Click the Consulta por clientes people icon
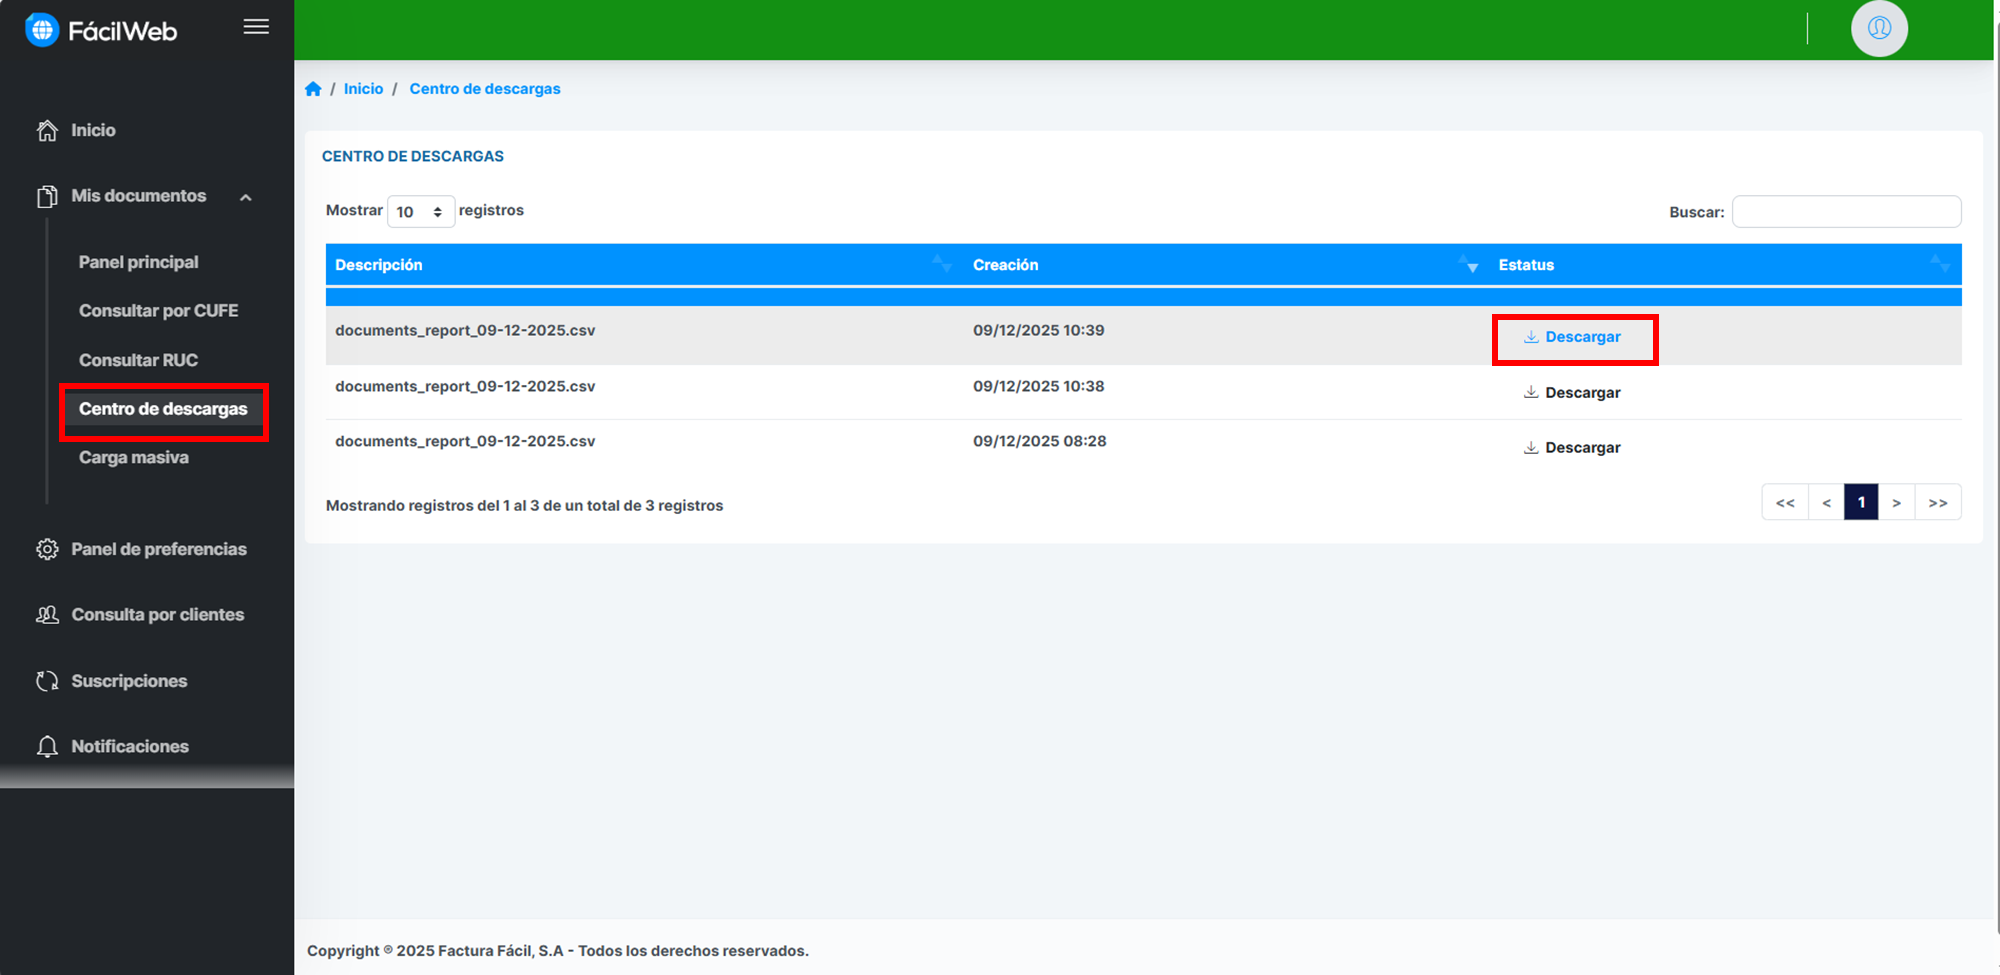The height and width of the screenshot is (975, 2000). pyautogui.click(x=47, y=615)
